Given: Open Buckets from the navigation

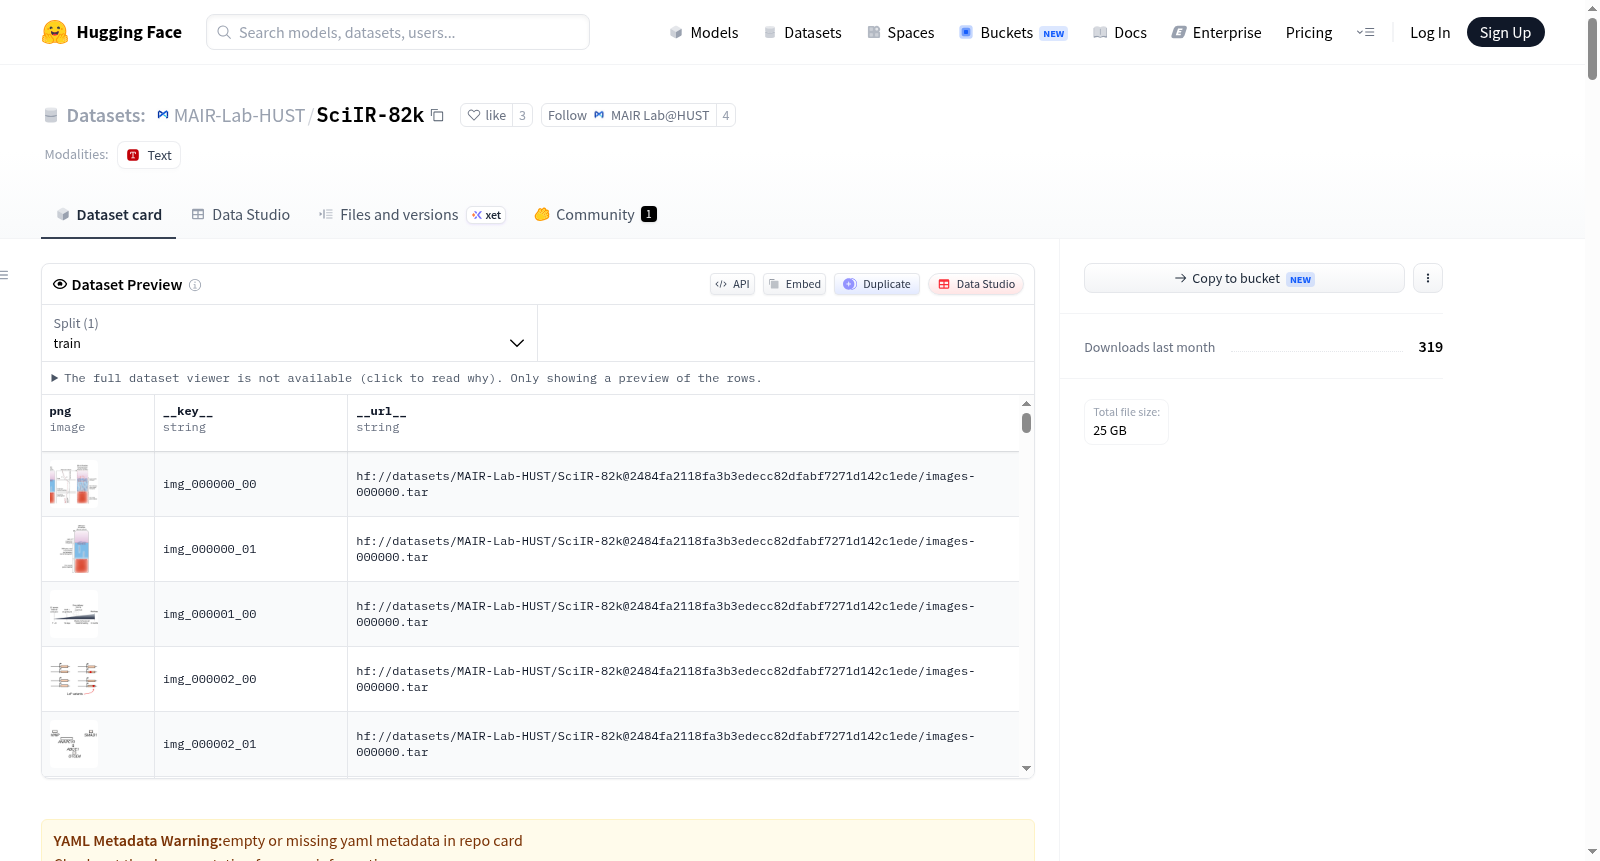Looking at the screenshot, I should (1013, 32).
